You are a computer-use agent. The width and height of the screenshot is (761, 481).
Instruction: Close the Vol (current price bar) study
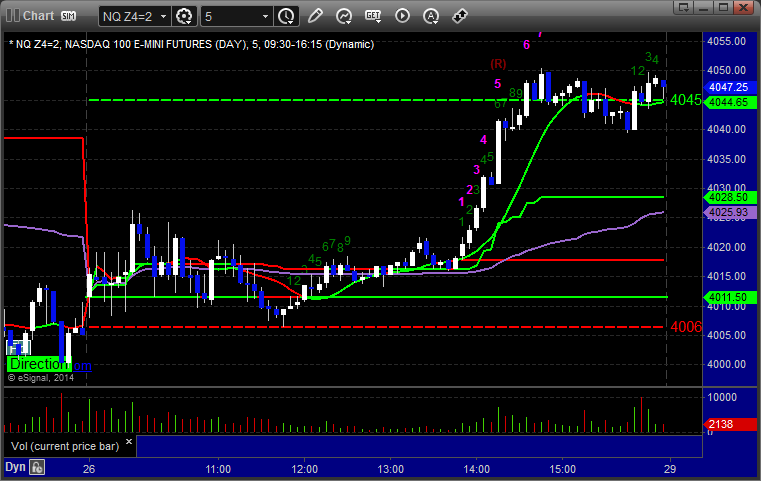tap(129, 442)
